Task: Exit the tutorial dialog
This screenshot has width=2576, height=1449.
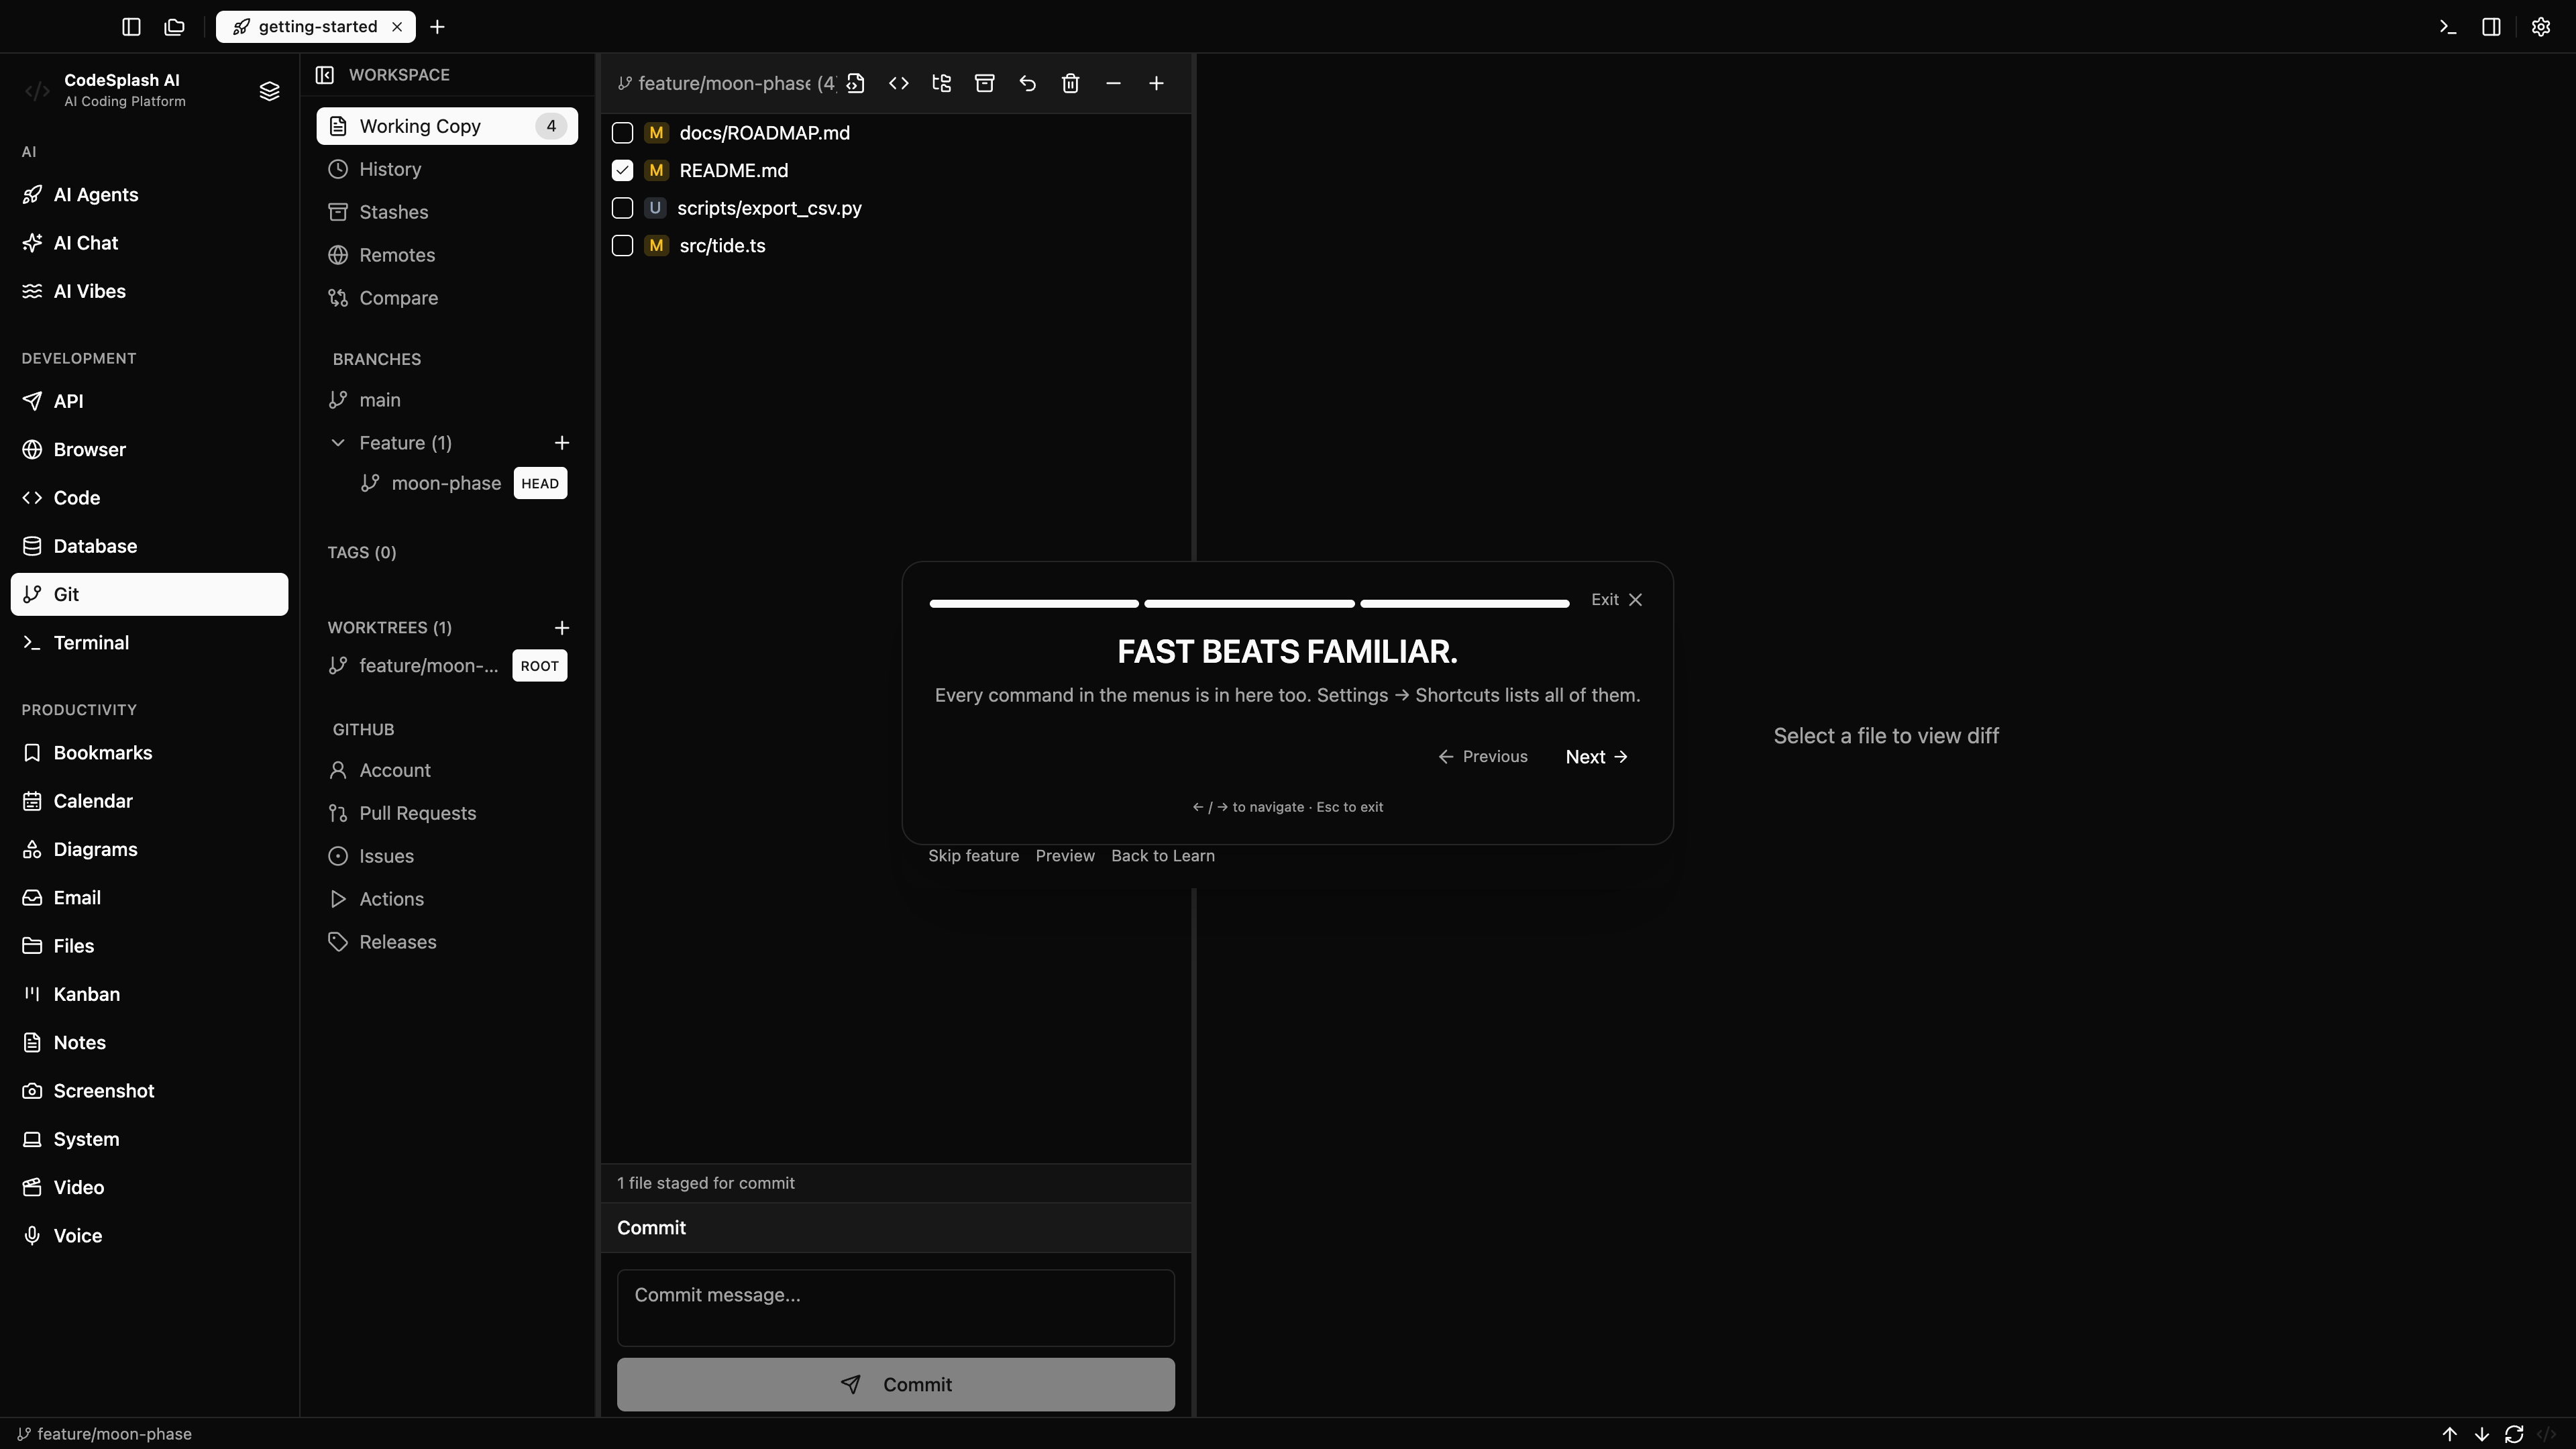Action: 1617,600
